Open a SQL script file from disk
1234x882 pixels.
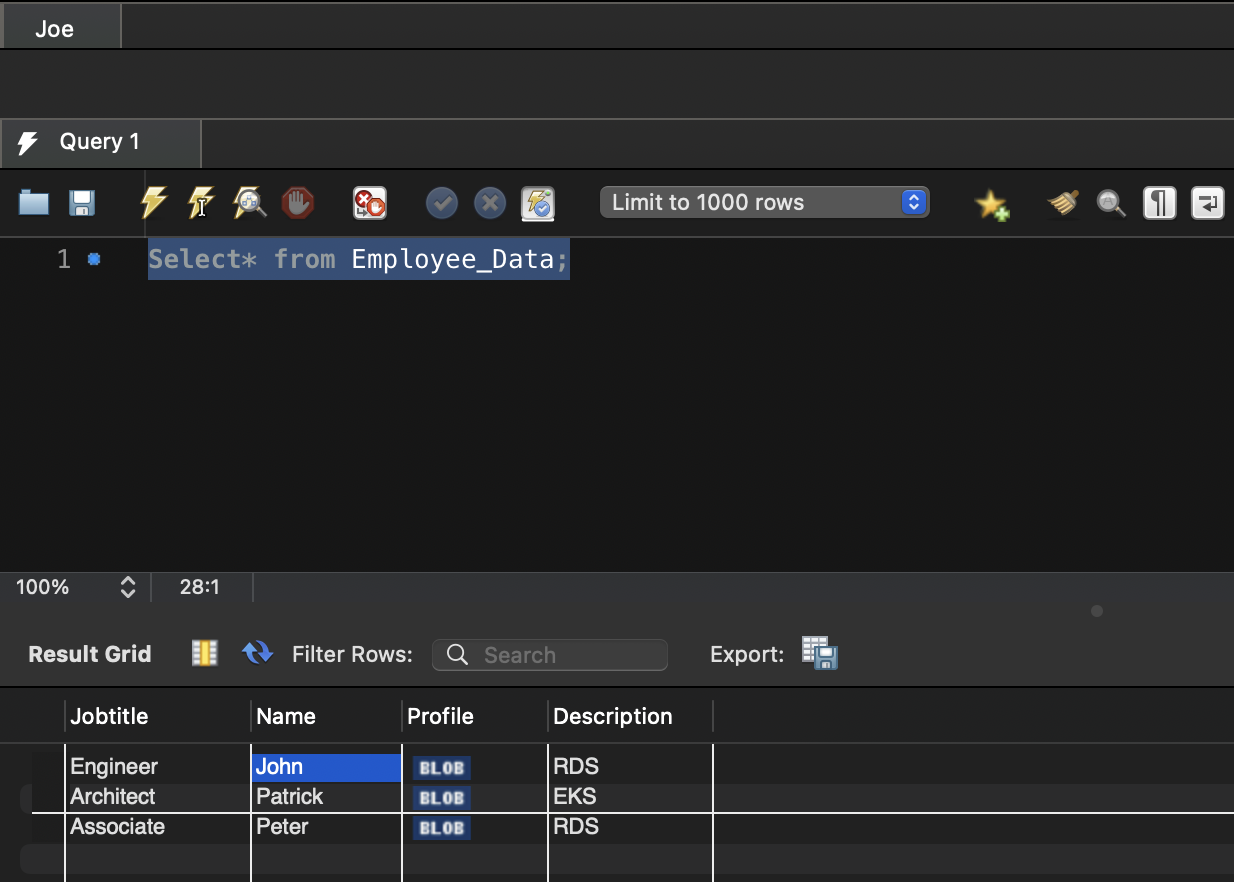click(33, 202)
